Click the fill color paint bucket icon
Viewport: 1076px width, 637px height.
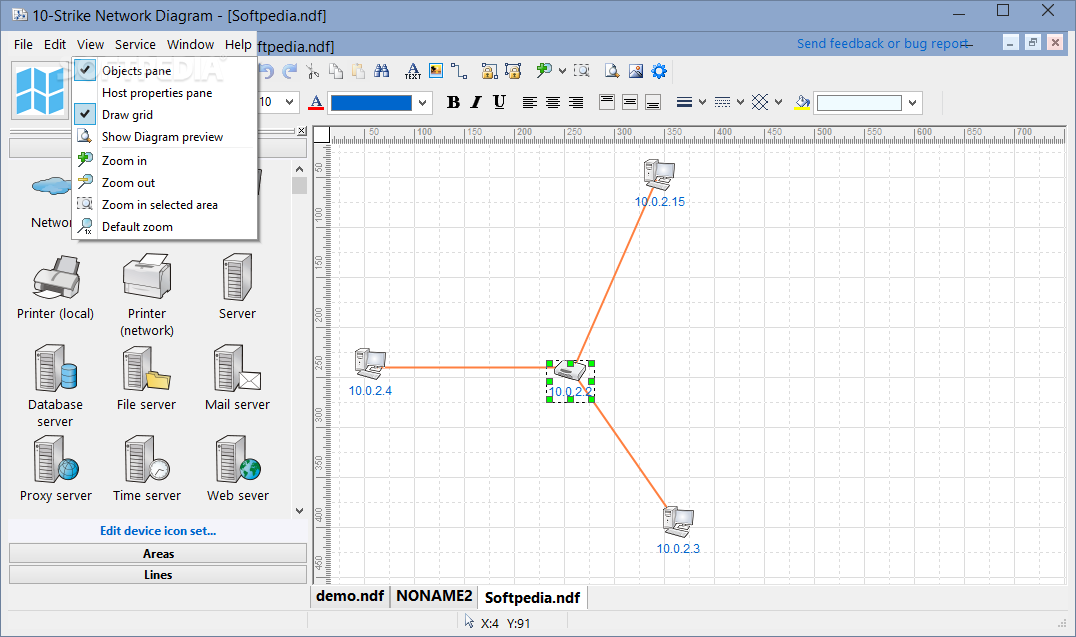point(802,103)
